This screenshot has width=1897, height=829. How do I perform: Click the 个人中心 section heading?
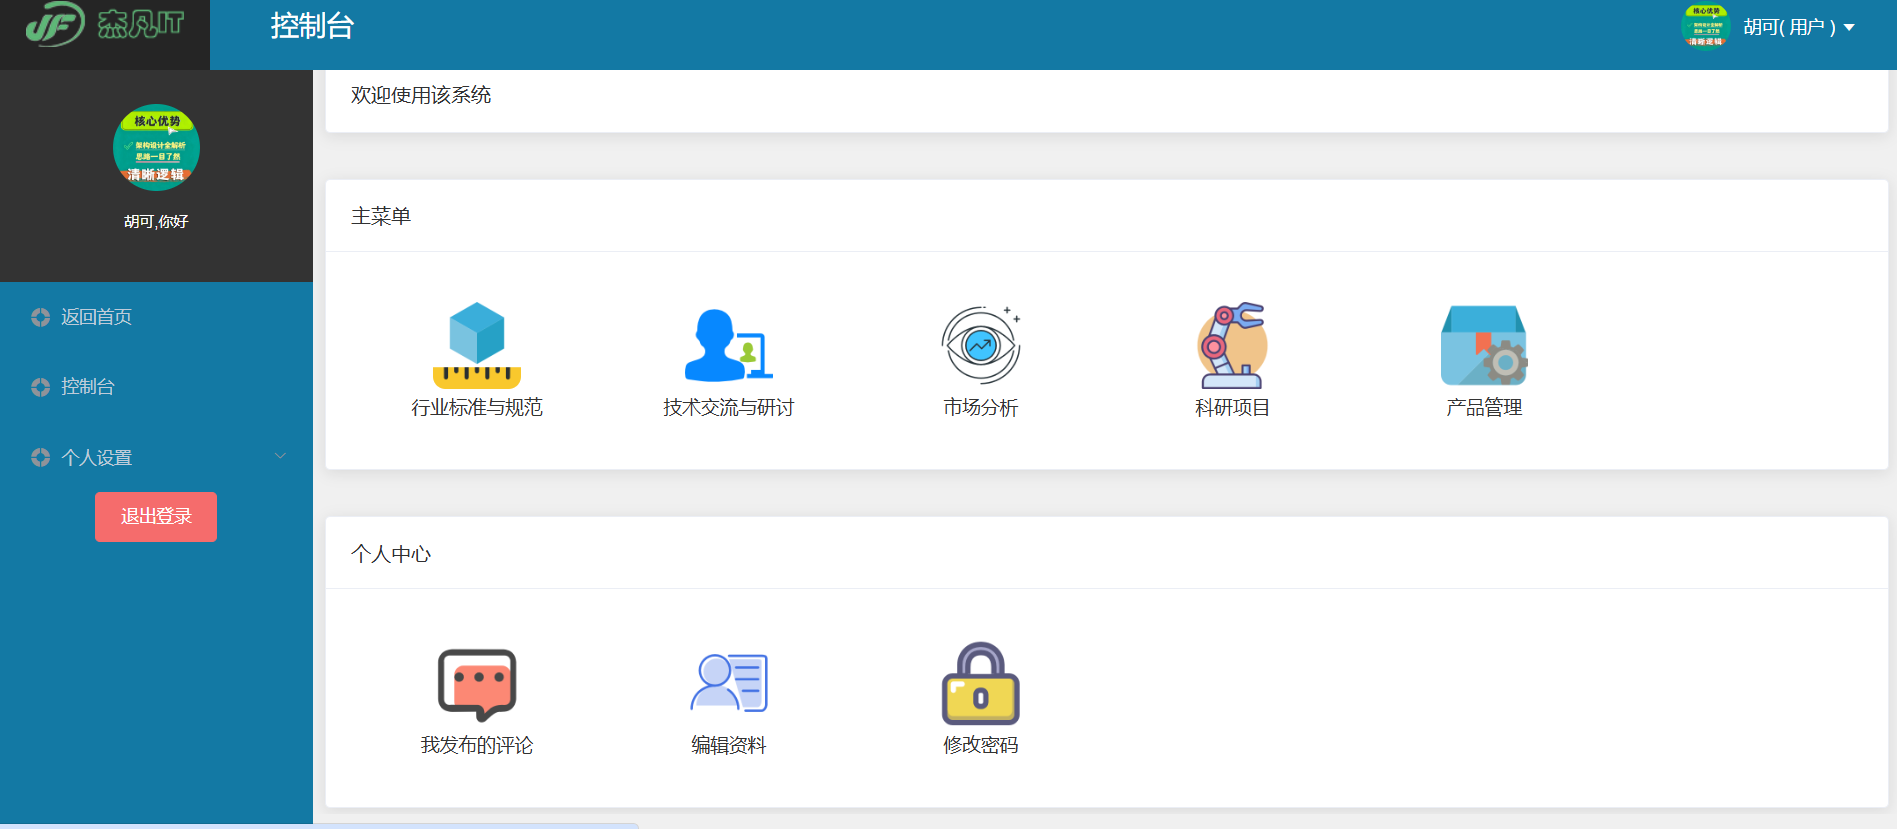coord(391,555)
